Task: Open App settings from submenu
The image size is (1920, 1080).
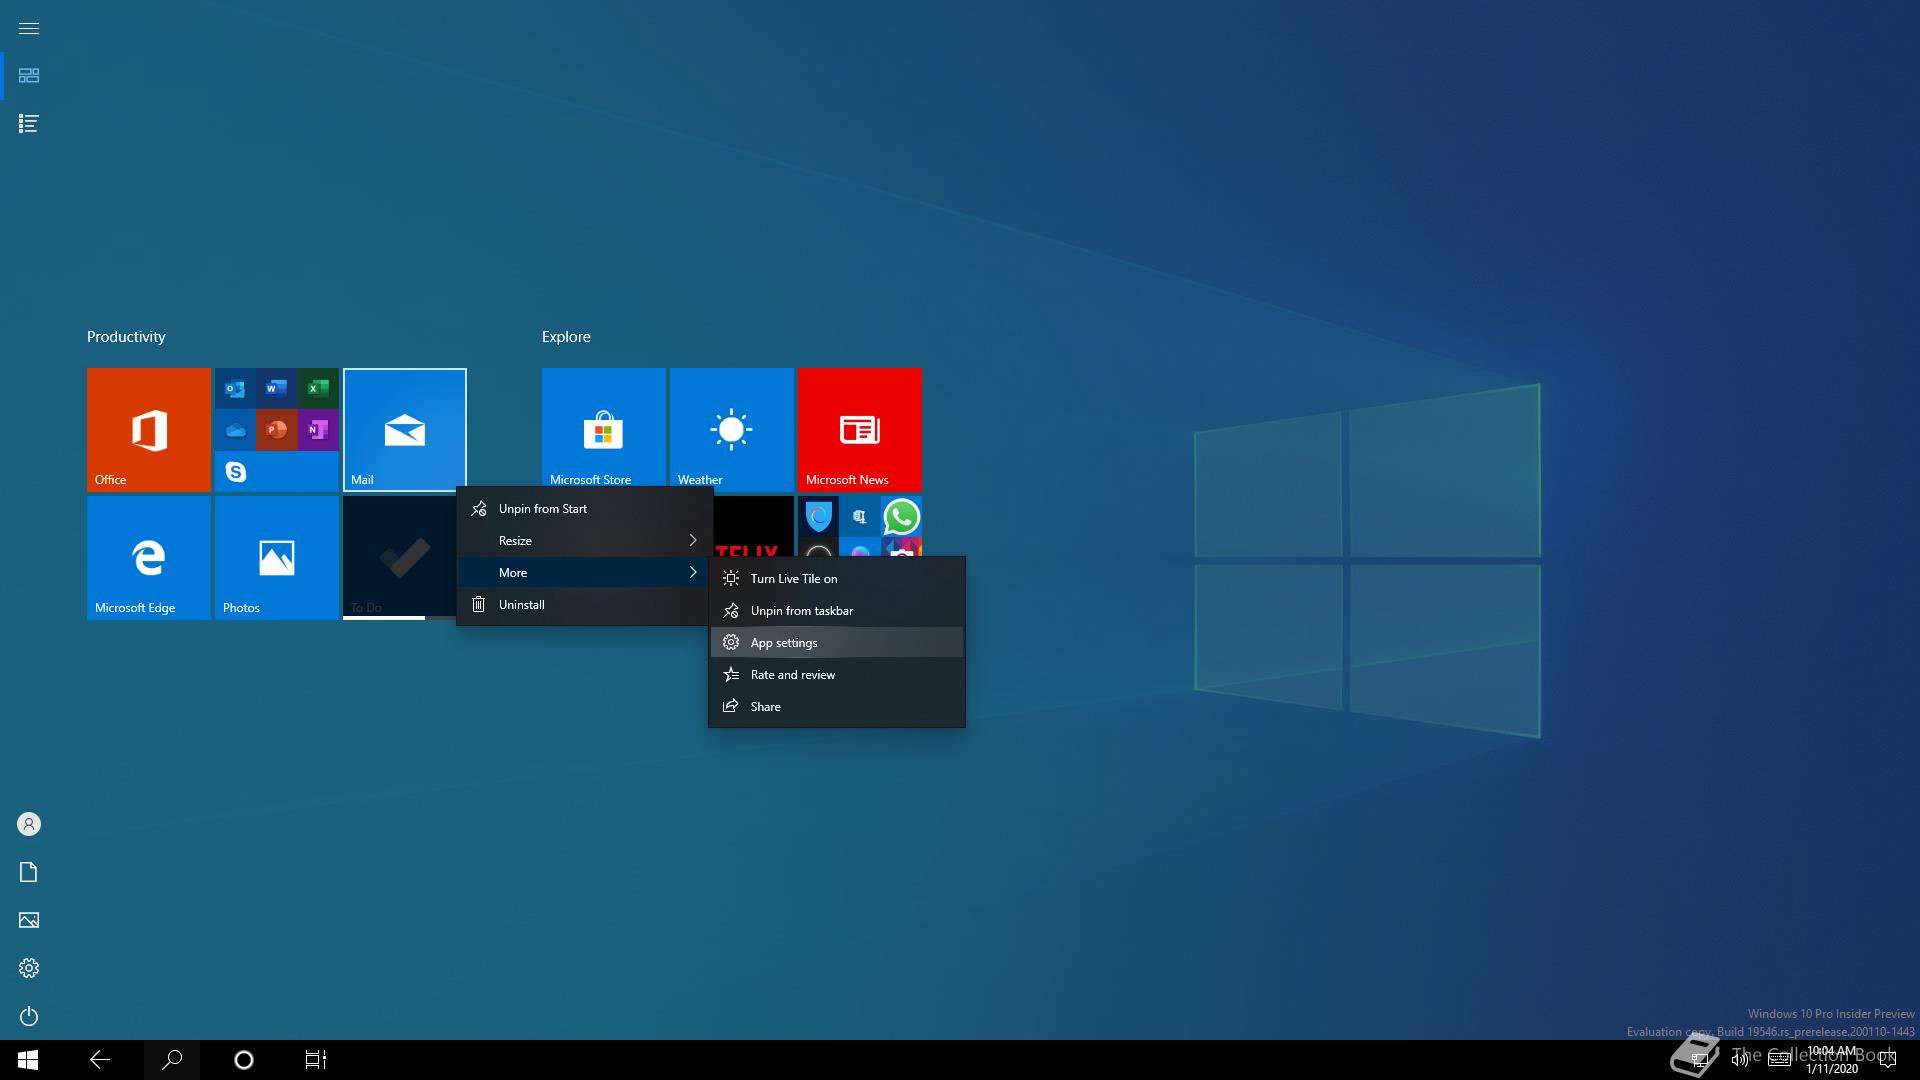Action: tap(837, 643)
